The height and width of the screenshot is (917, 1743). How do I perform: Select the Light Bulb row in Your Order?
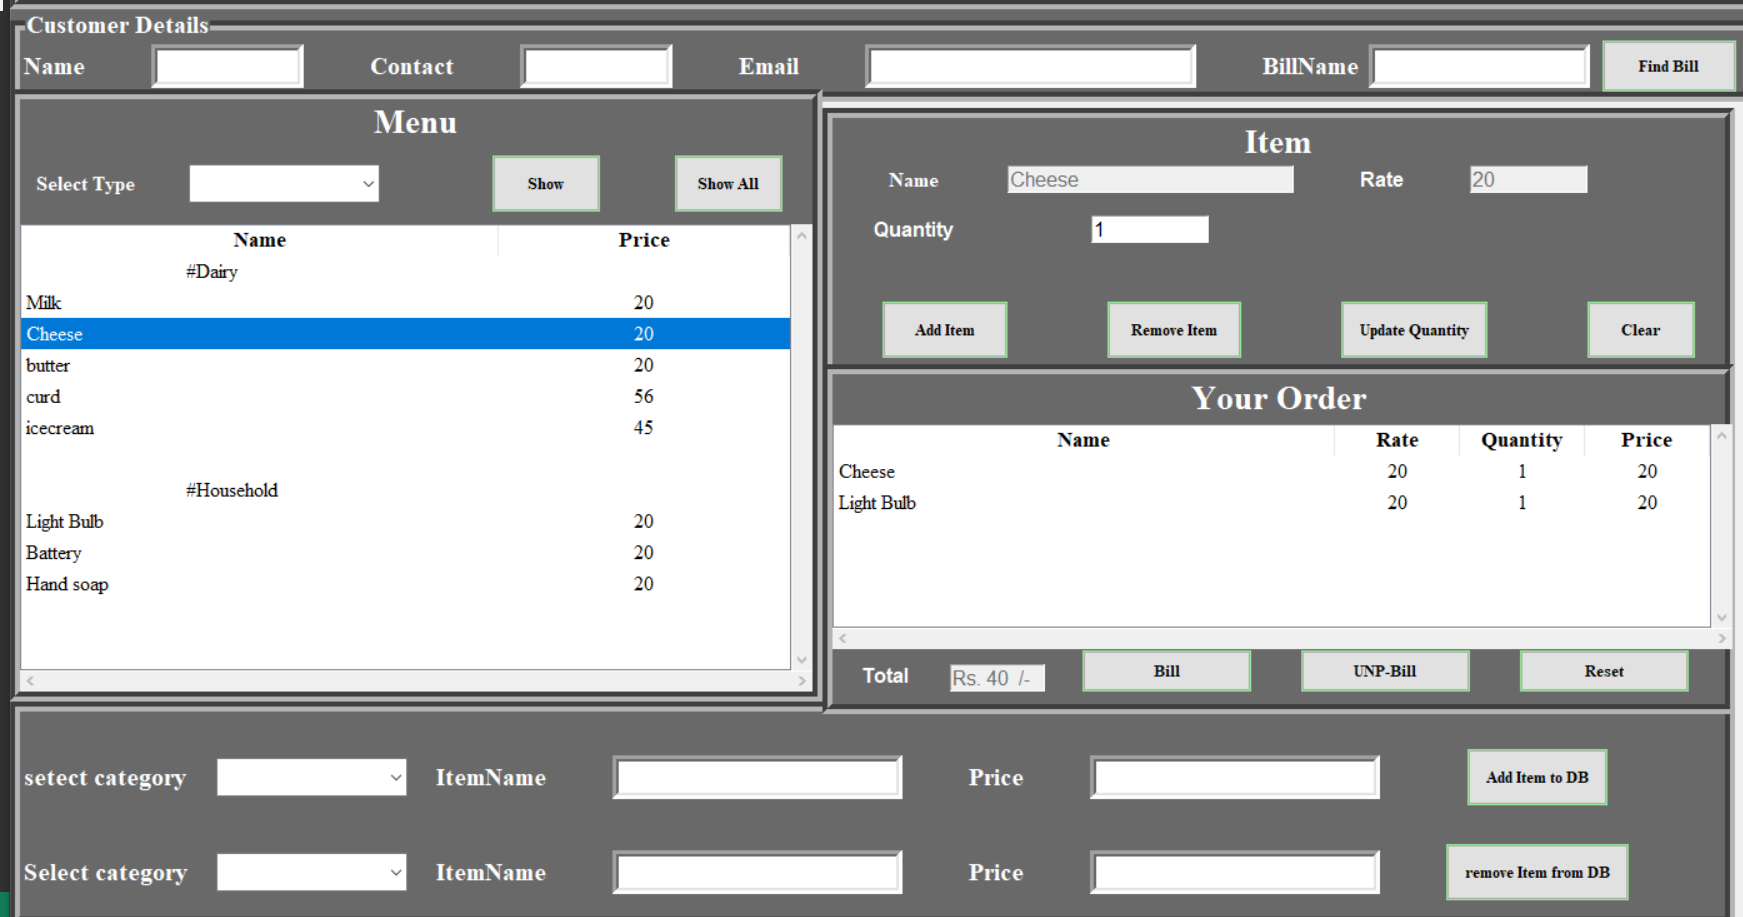pyautogui.click(x=1100, y=502)
